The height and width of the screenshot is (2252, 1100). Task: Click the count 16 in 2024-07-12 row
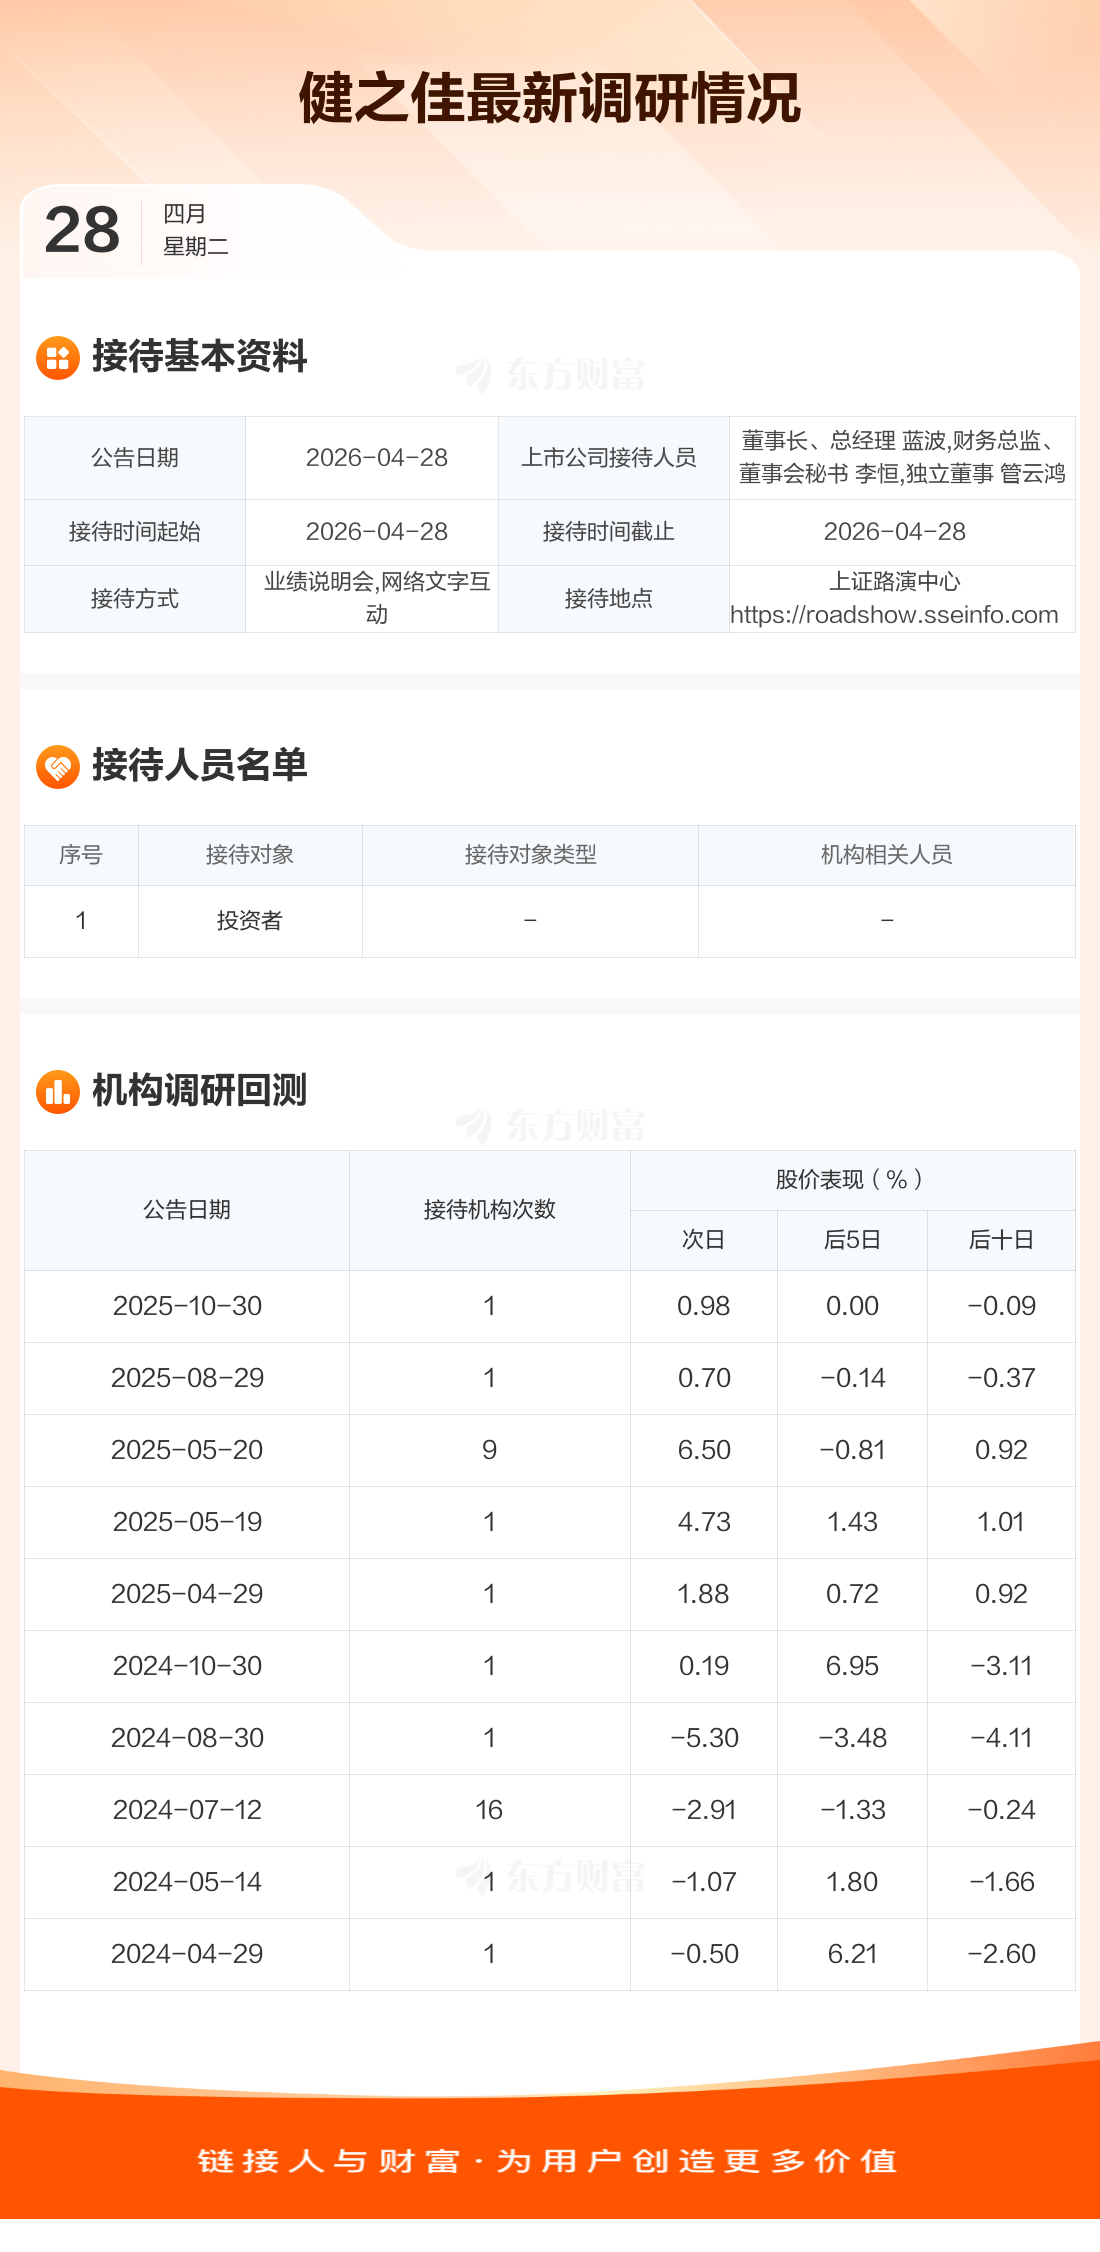(489, 1810)
